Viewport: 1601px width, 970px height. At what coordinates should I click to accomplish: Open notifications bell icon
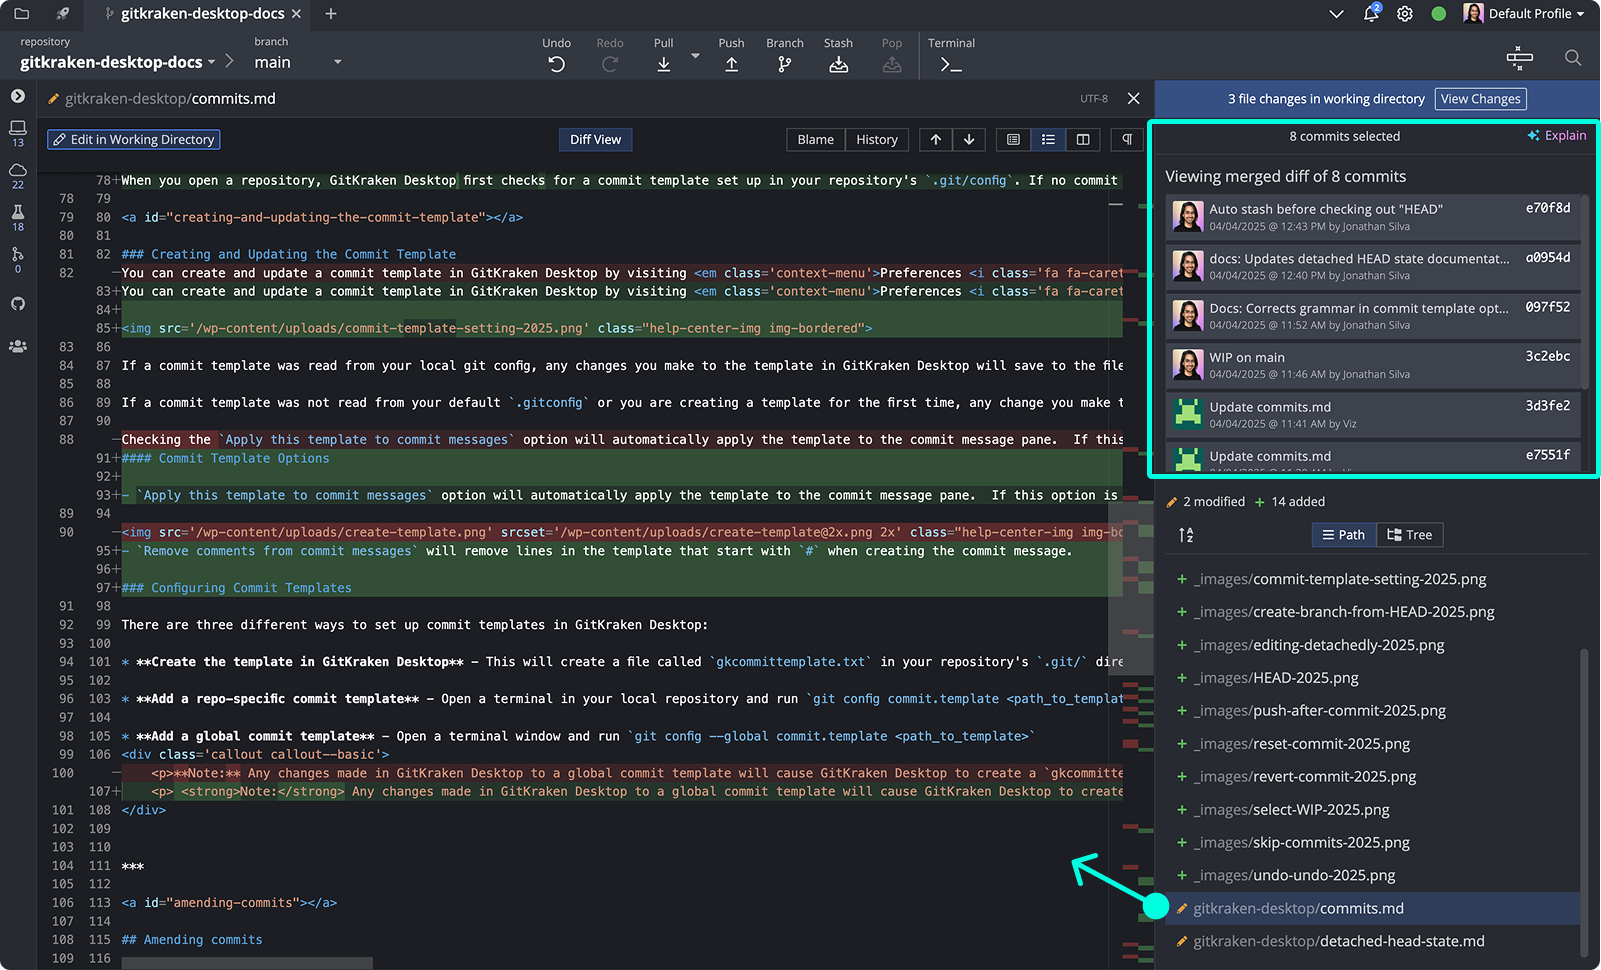[x=1371, y=14]
